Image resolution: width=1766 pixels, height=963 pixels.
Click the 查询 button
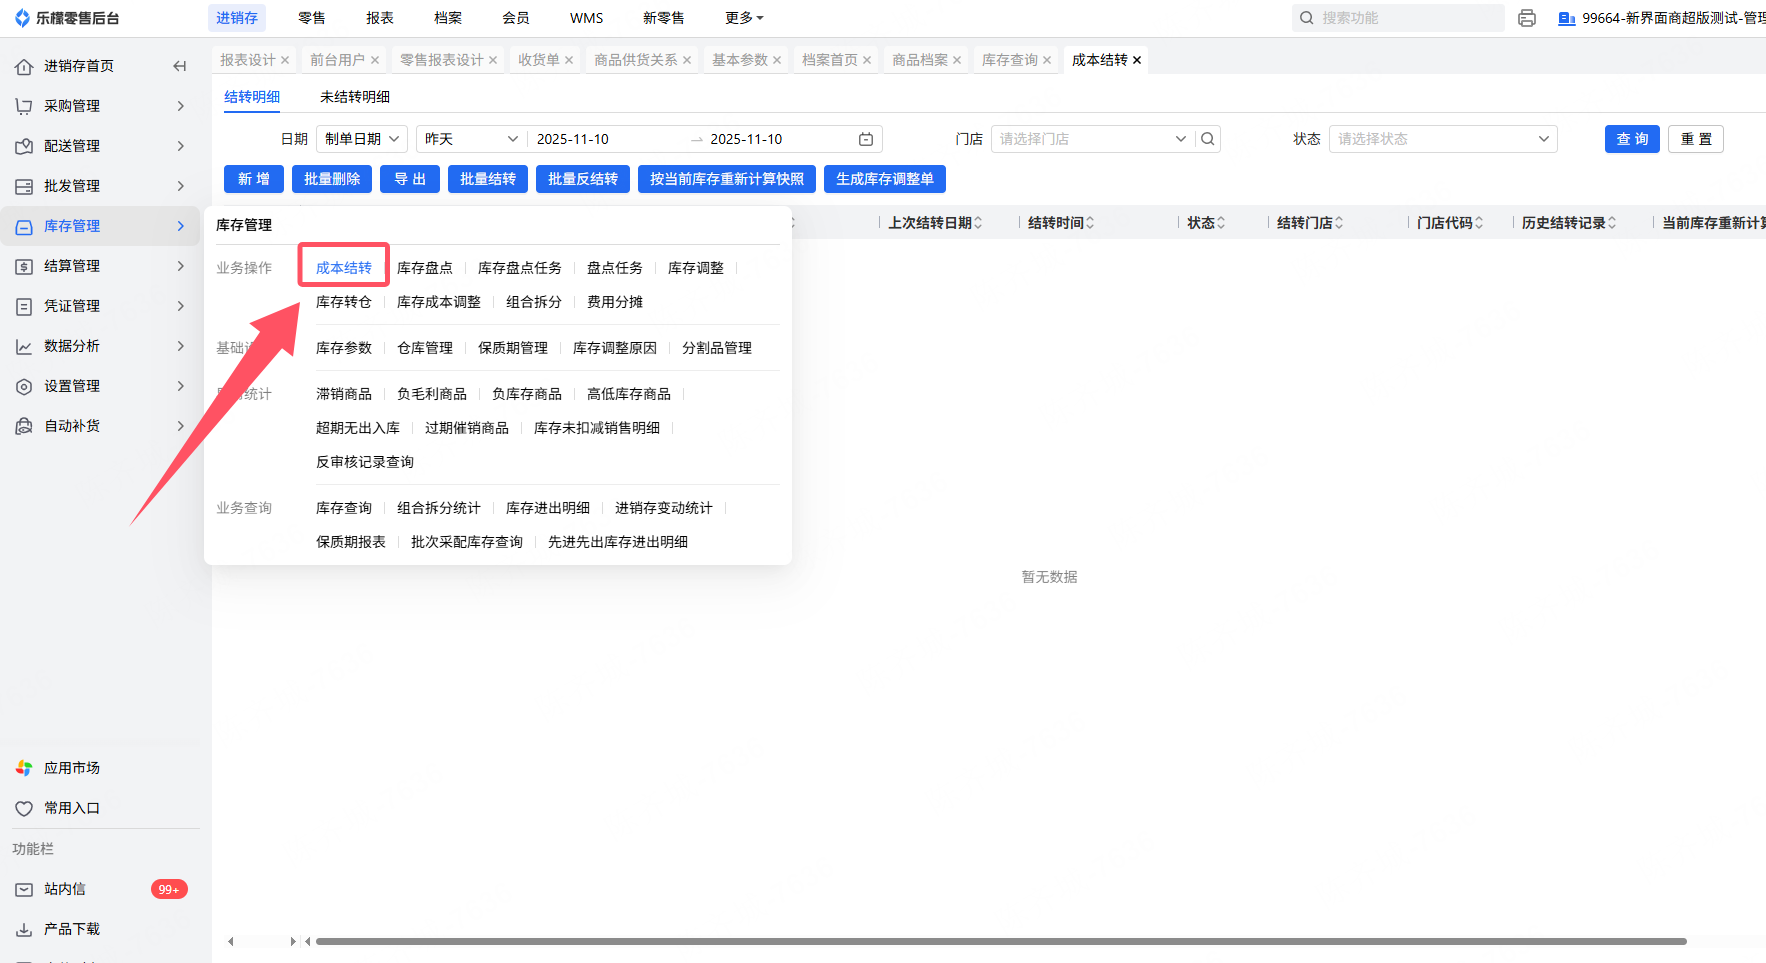click(1632, 139)
